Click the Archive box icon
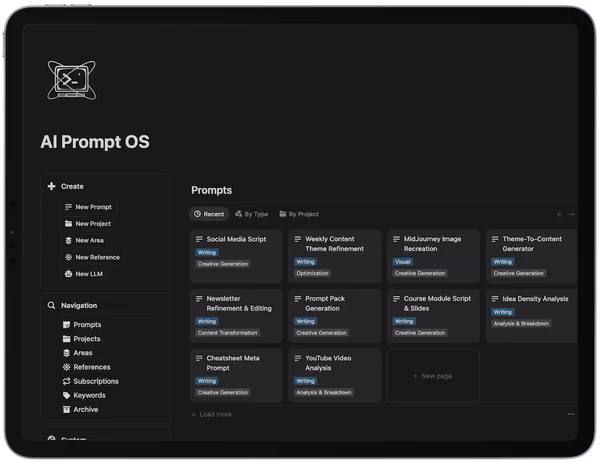Viewport: 600px width, 462px height. 66,410
